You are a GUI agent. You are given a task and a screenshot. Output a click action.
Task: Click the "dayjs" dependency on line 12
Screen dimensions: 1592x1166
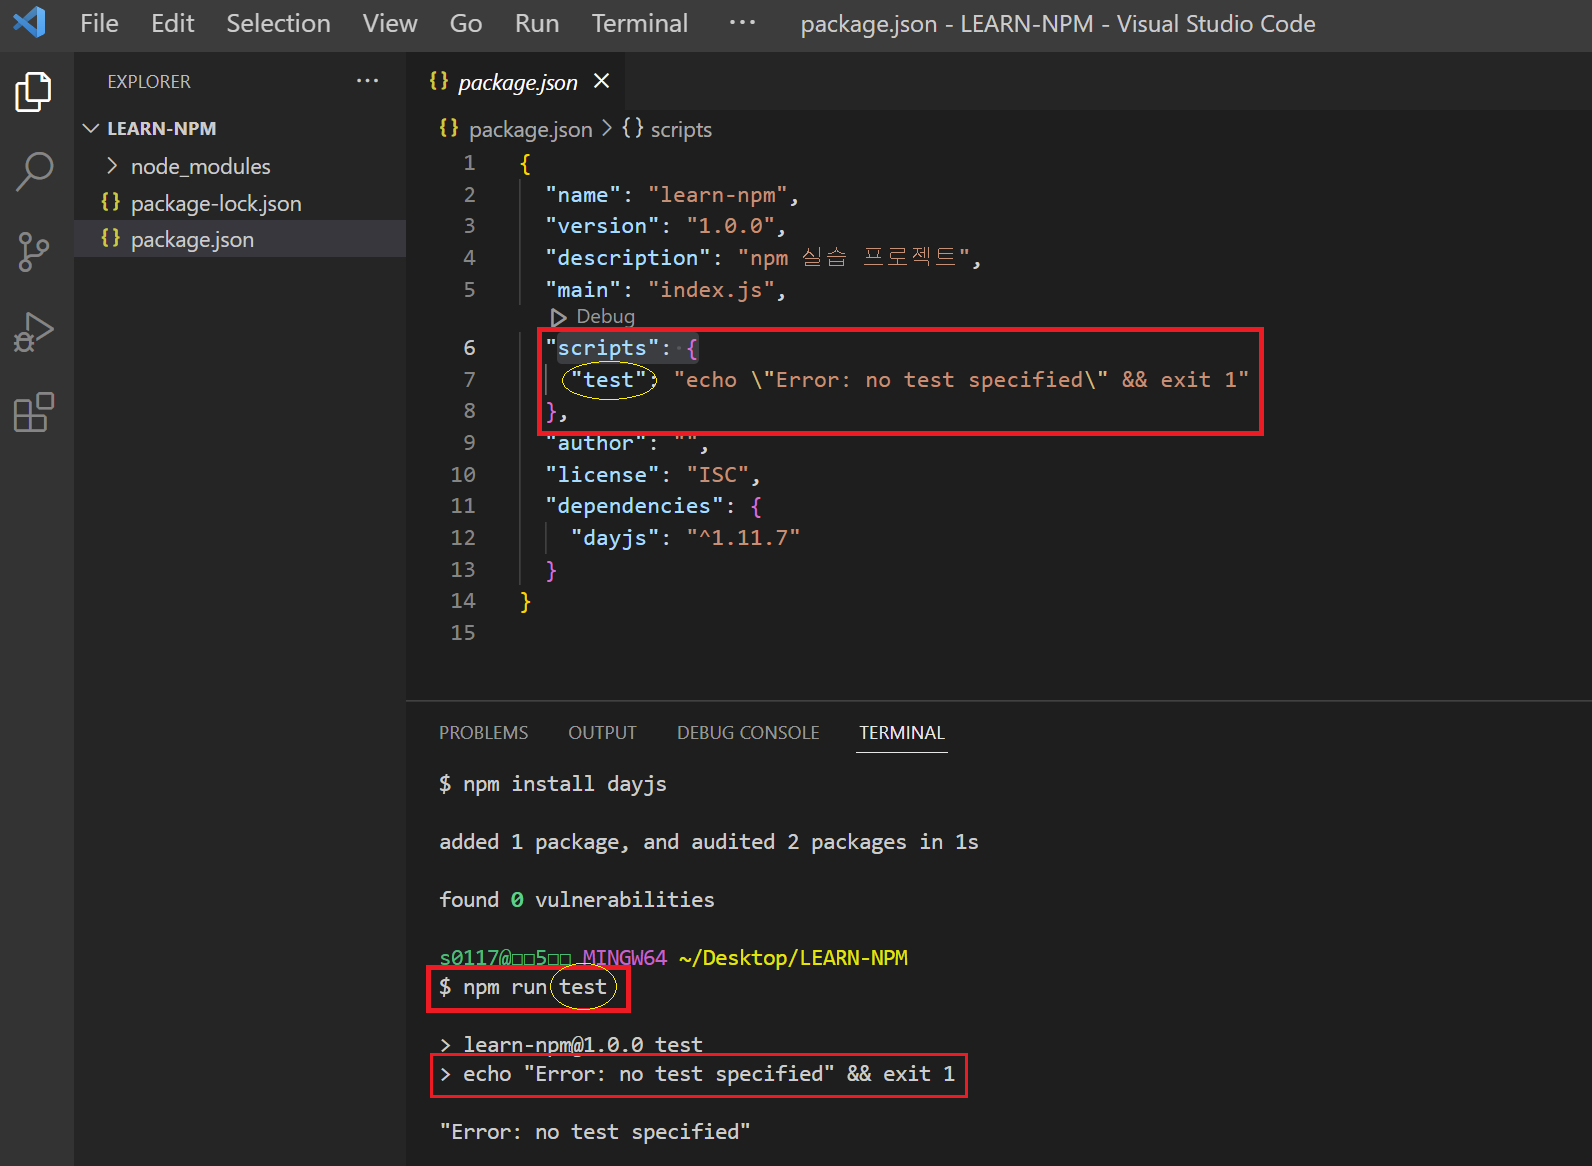pos(614,537)
